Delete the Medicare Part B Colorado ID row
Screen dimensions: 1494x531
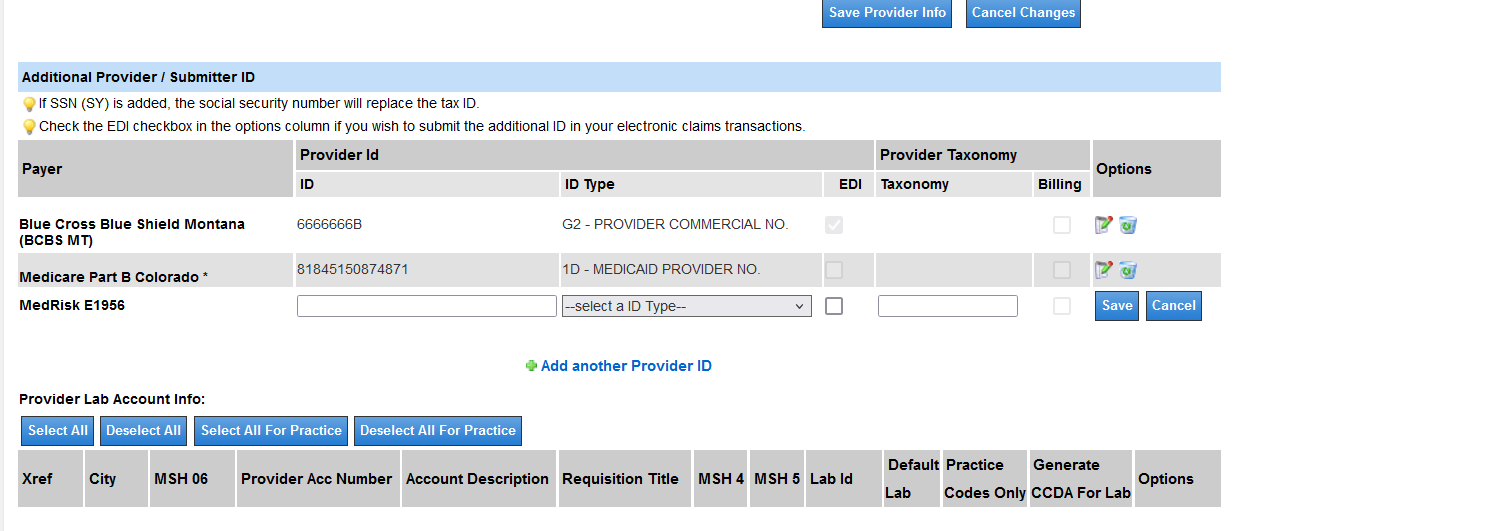click(1128, 270)
